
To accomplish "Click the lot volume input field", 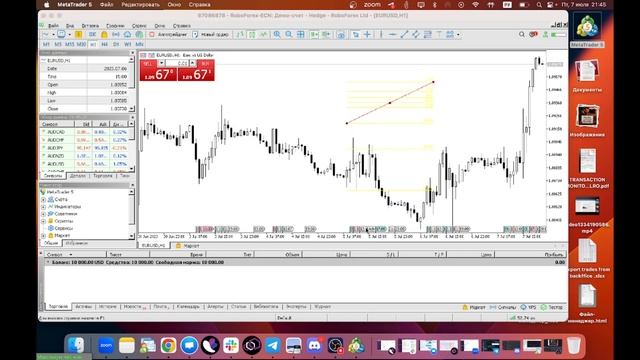I will 177,63.
